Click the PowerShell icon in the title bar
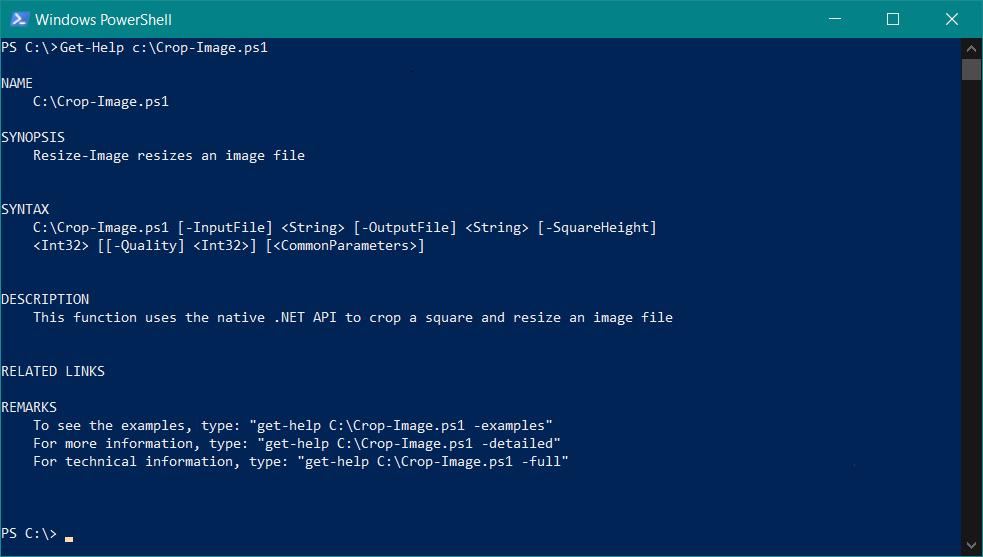The height and width of the screenshot is (557, 983). point(17,19)
